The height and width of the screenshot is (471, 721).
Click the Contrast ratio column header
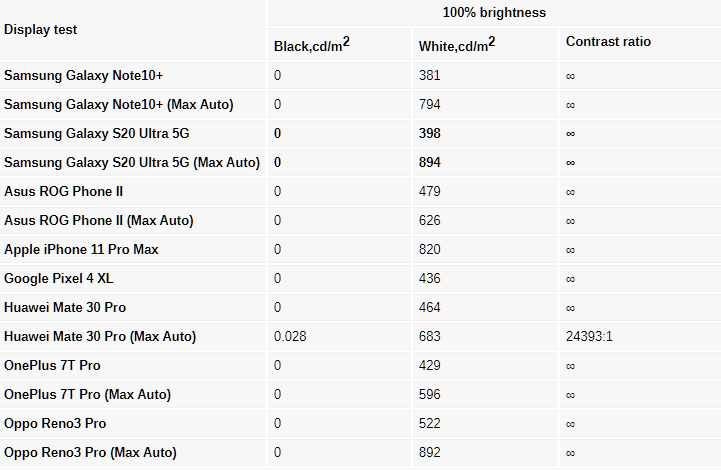tap(608, 41)
